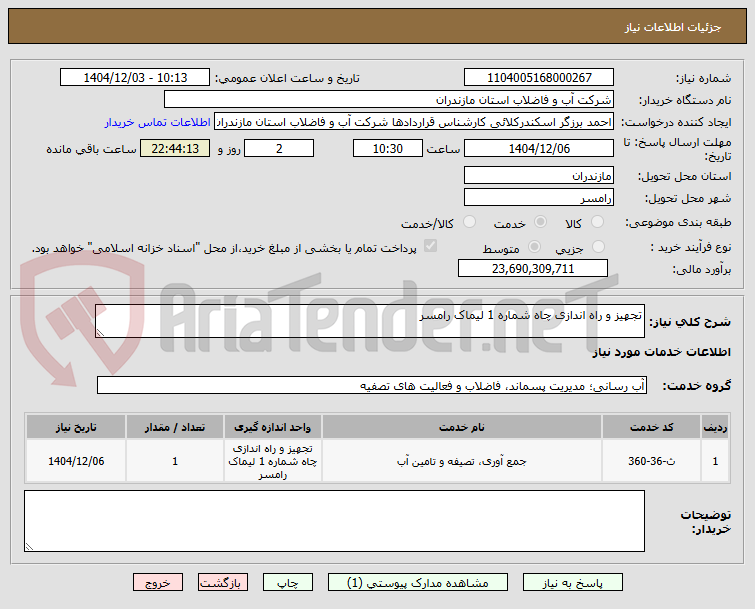755x609 pixels.
Task: Click the تاریخ نیاز column header
Action: pyautogui.click(x=76, y=427)
